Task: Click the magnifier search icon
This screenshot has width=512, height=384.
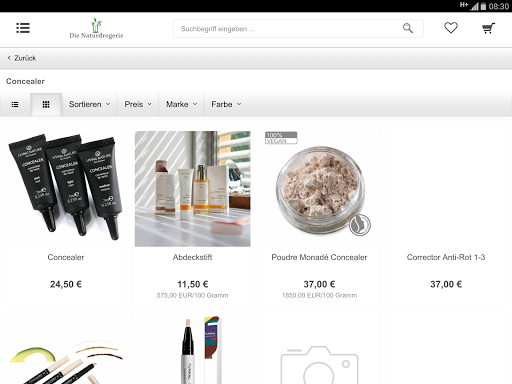Action: point(408,28)
